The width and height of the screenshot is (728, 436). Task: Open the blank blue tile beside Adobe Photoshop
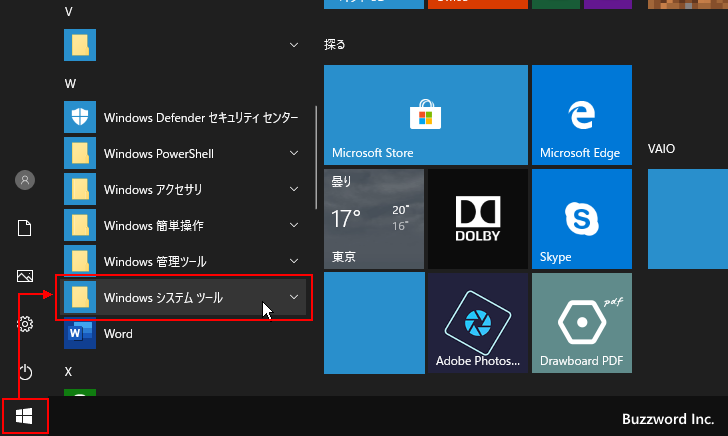point(374,323)
